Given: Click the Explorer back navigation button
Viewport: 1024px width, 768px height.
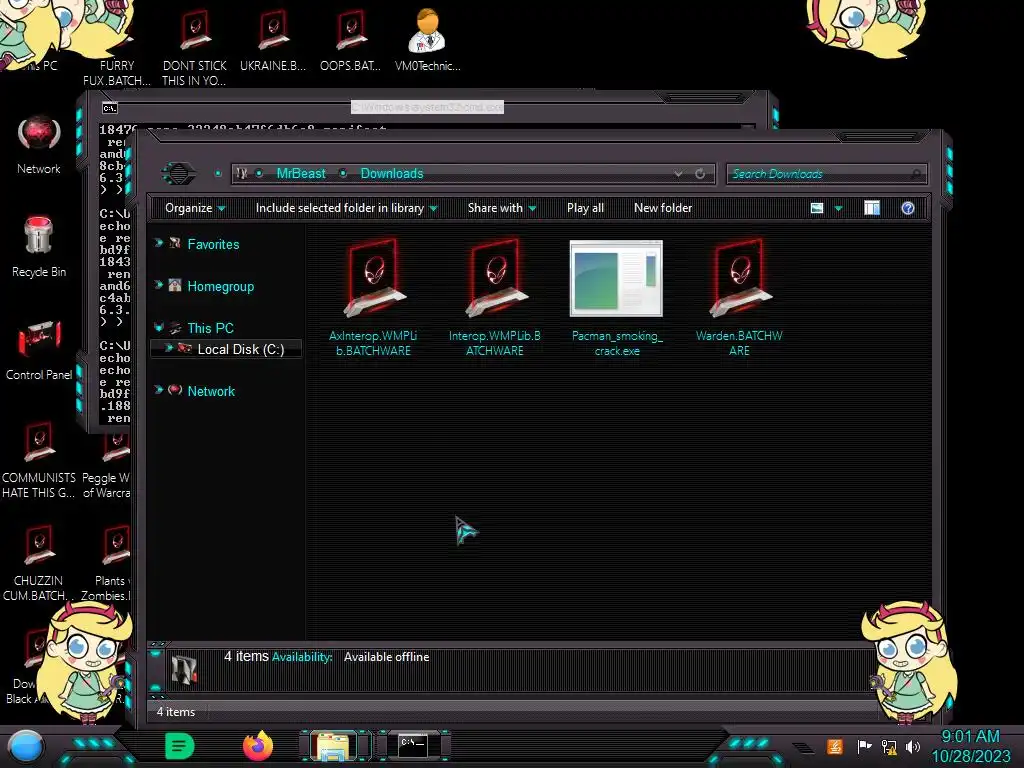Looking at the screenshot, I should tap(178, 174).
